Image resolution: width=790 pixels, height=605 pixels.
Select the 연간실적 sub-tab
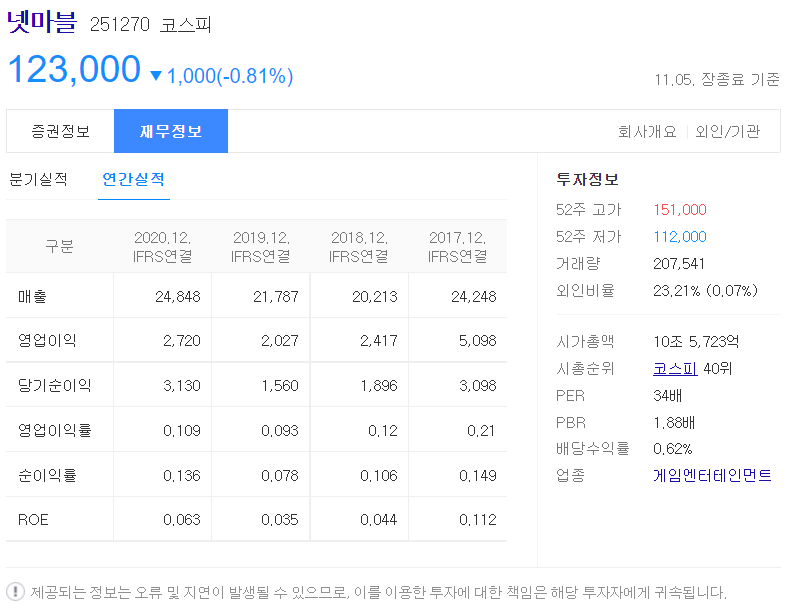(x=134, y=179)
